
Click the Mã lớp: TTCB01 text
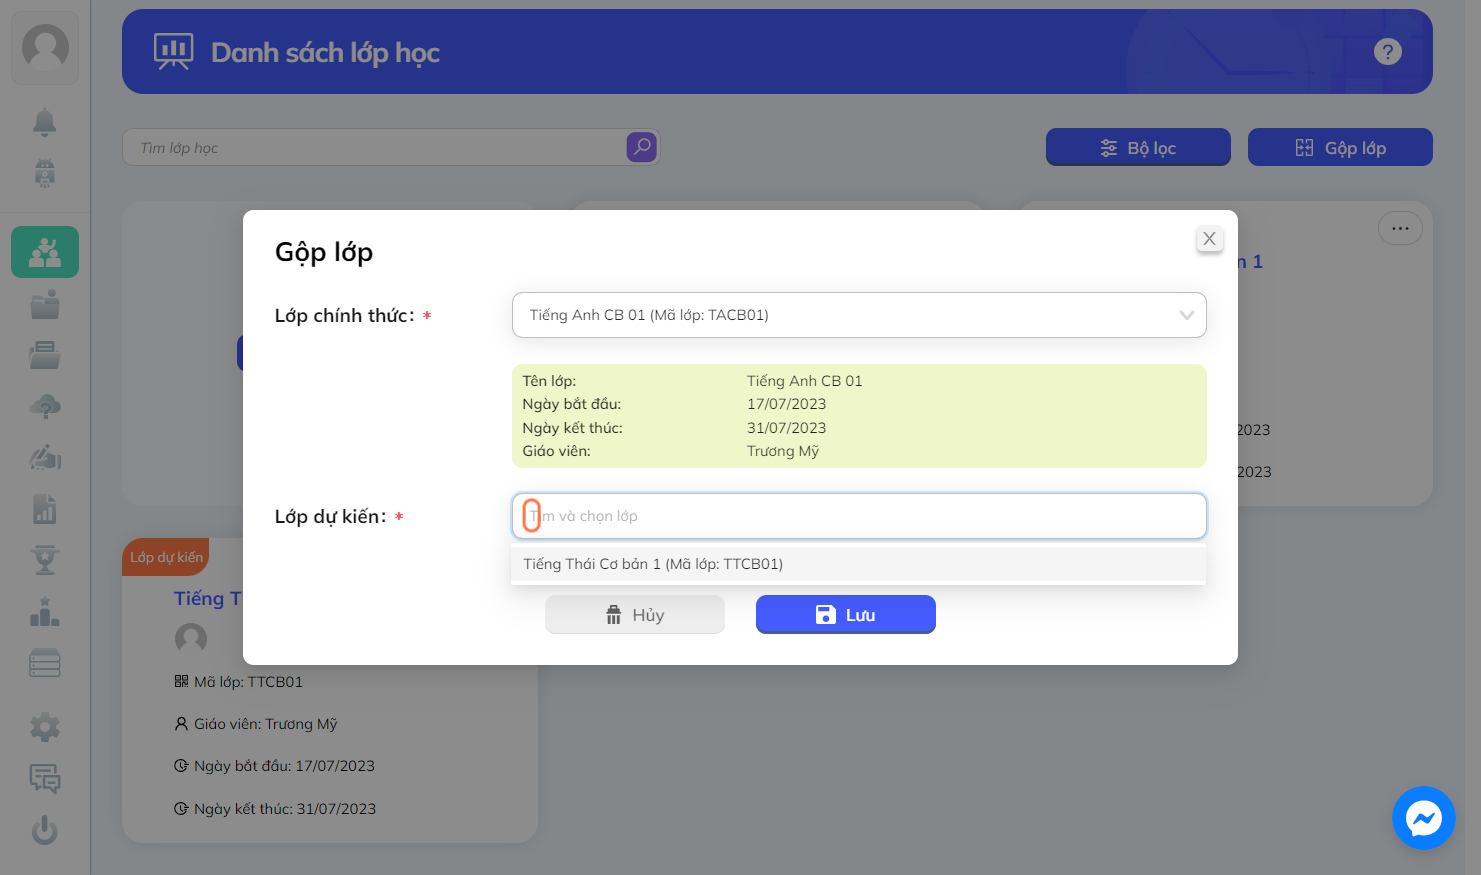pyautogui.click(x=248, y=682)
